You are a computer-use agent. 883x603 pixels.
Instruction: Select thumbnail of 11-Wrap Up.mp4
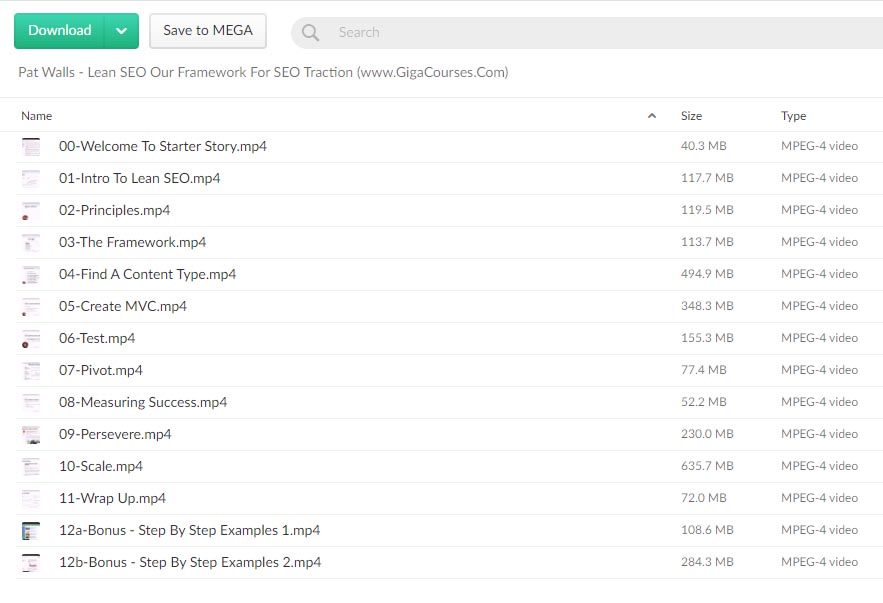pyautogui.click(x=31, y=499)
